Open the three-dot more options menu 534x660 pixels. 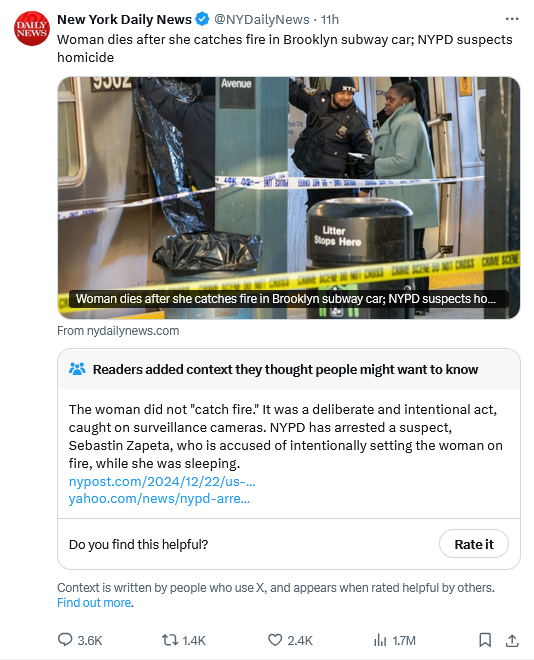click(512, 19)
